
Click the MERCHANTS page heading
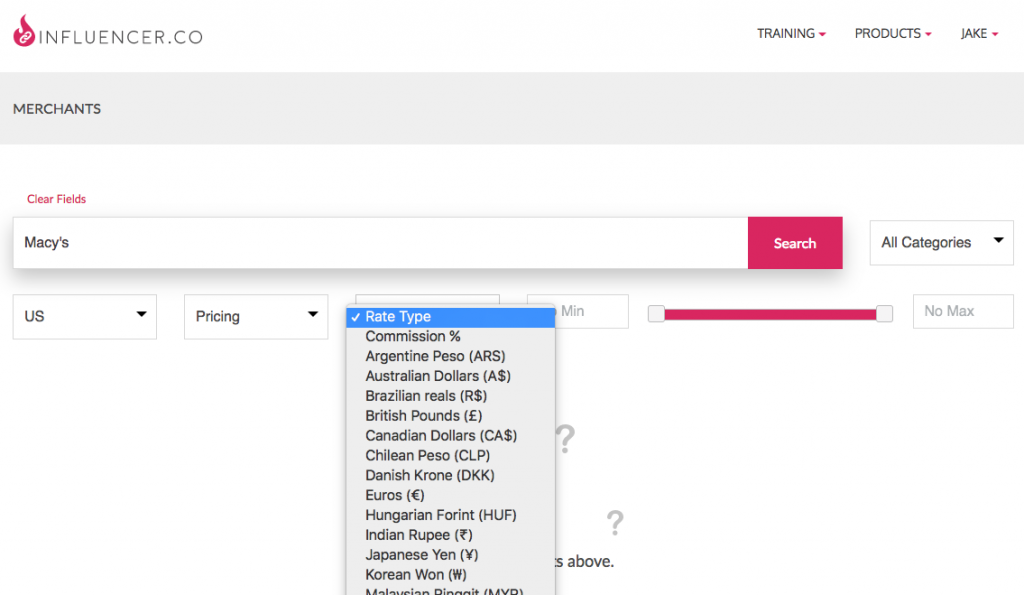tap(57, 109)
